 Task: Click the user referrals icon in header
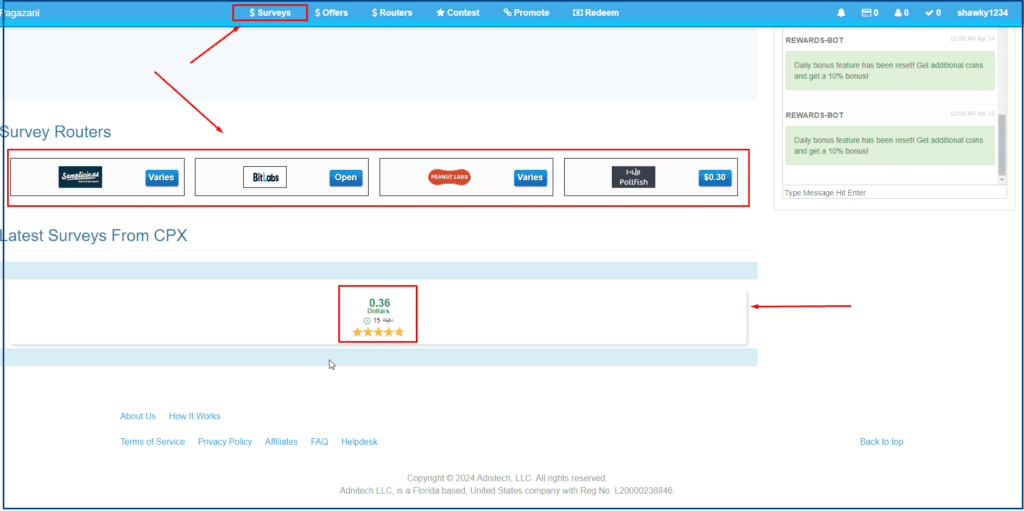[899, 13]
